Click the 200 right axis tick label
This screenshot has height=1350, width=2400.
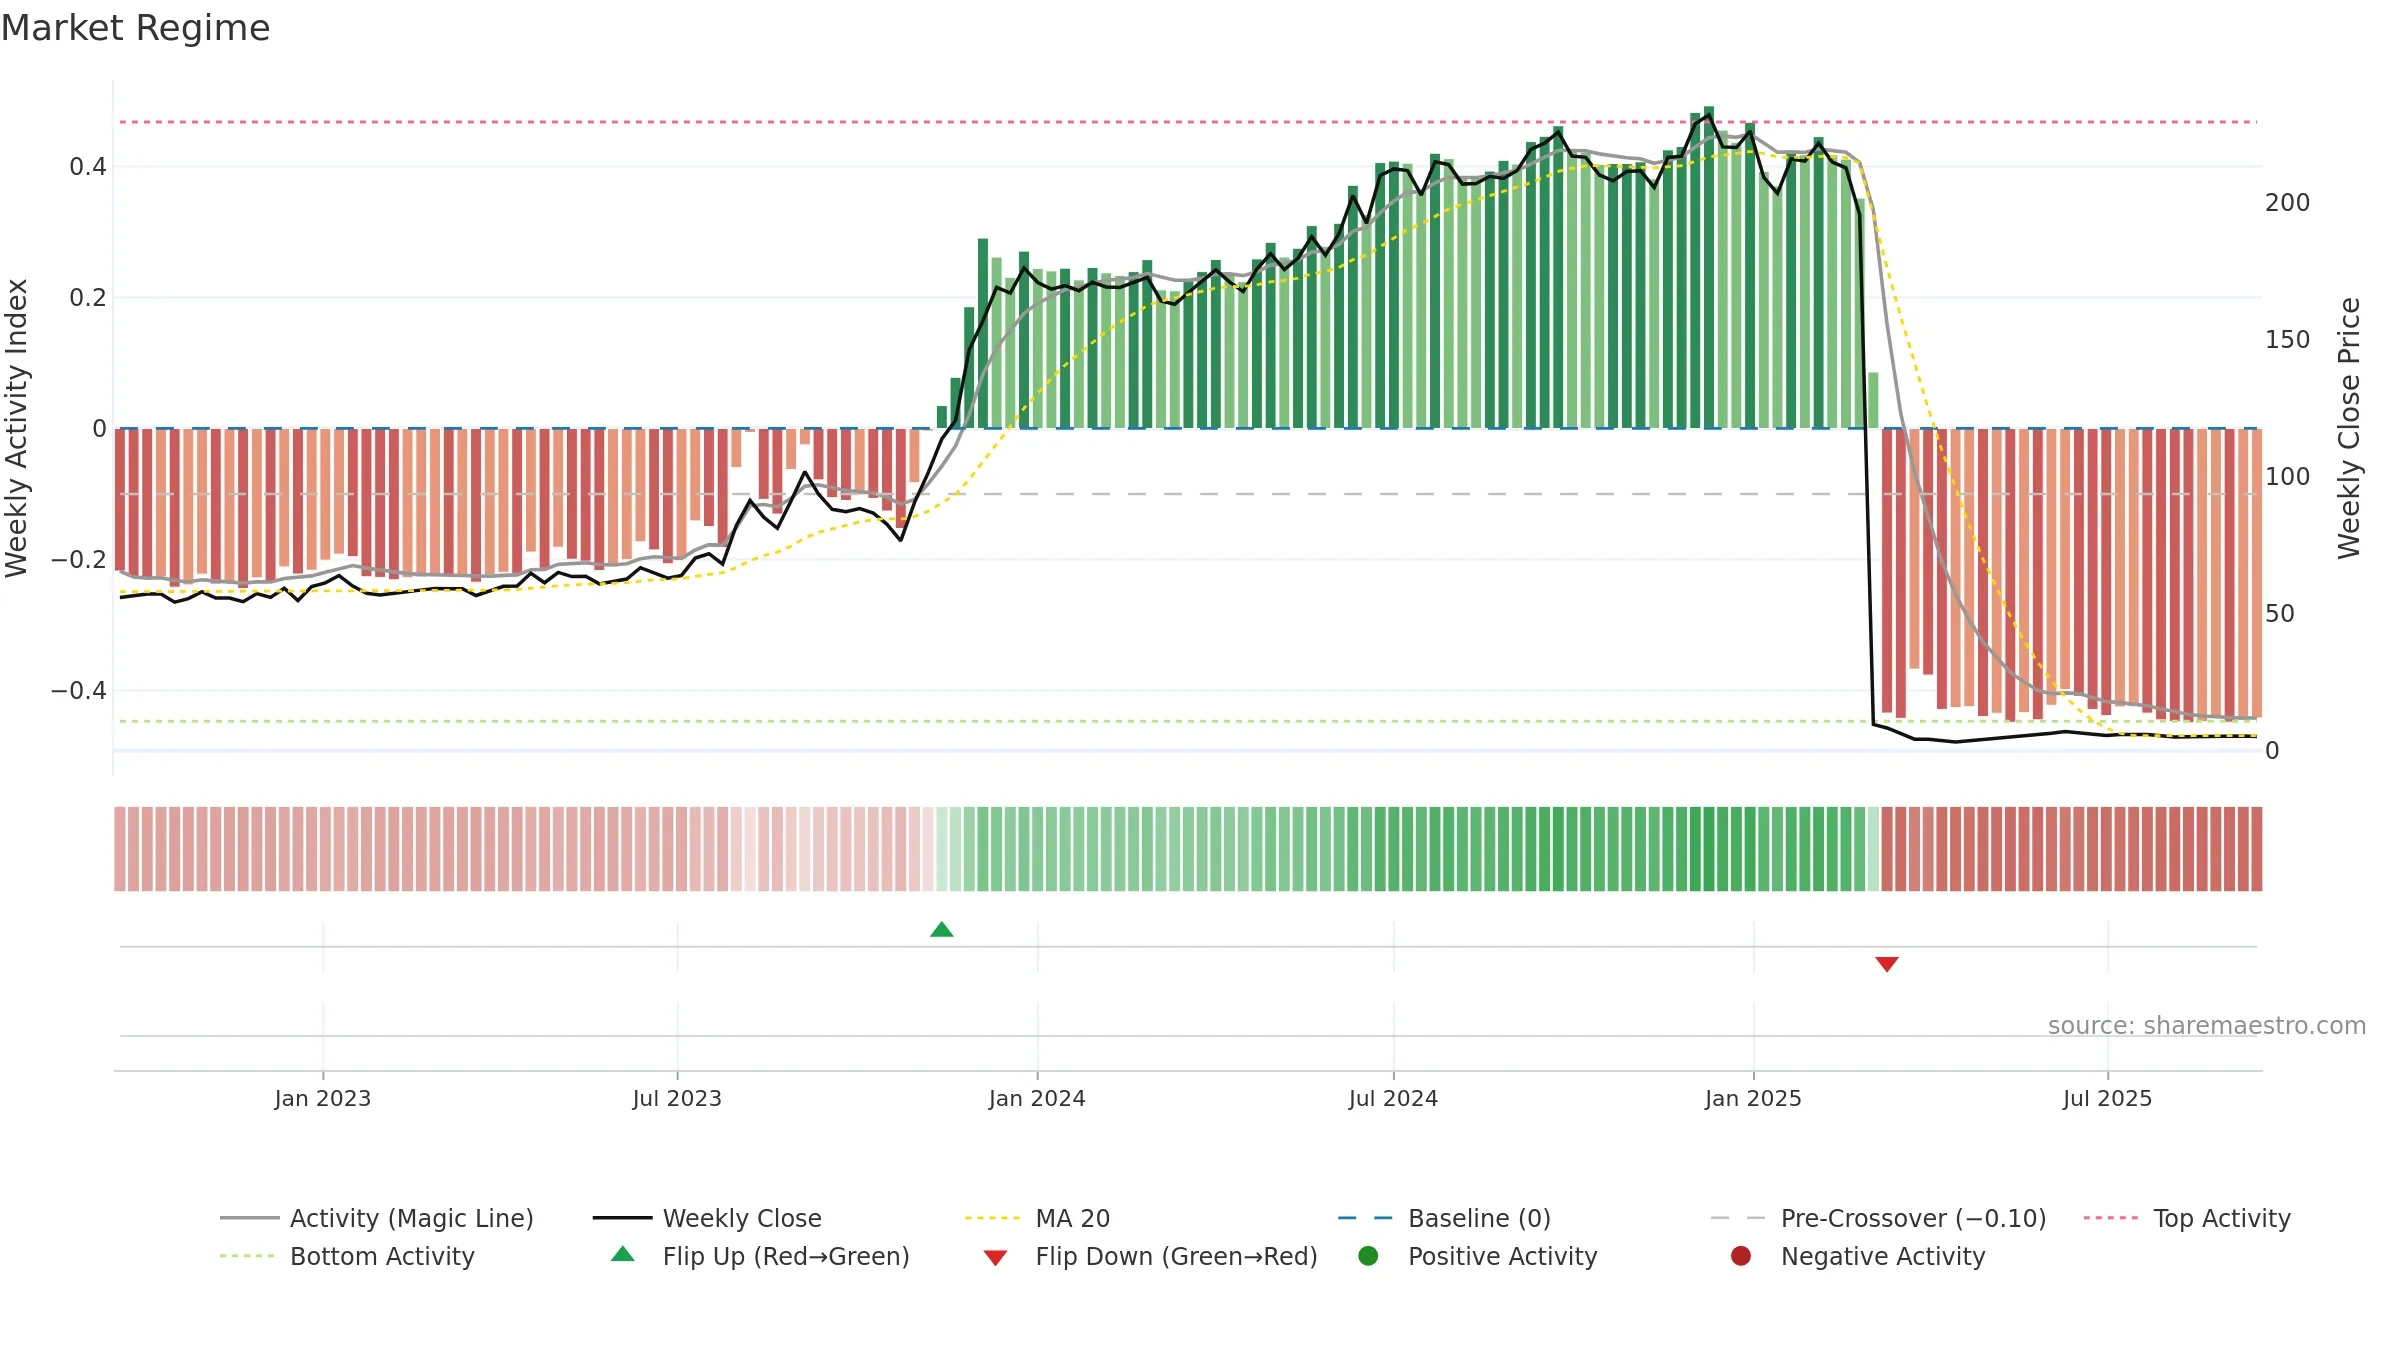click(2288, 203)
